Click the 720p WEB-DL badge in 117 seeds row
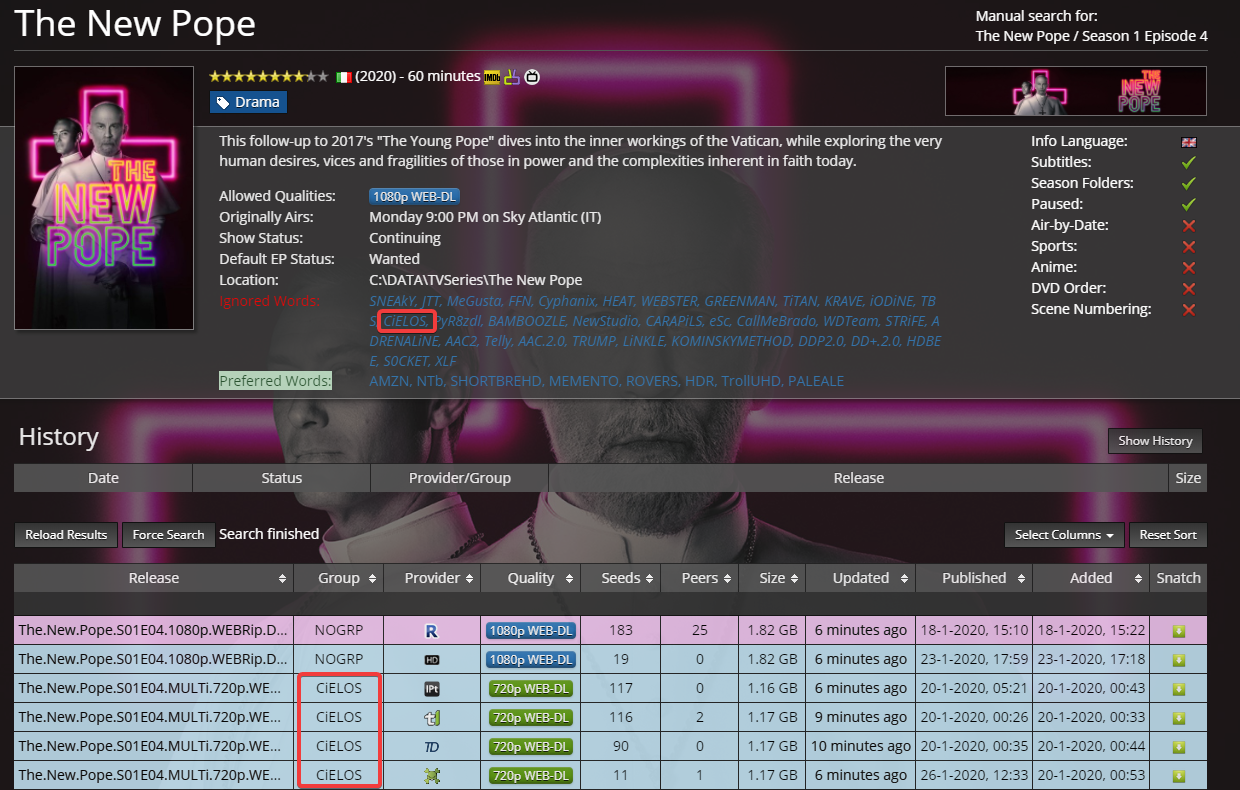The image size is (1240, 790). pos(531,689)
